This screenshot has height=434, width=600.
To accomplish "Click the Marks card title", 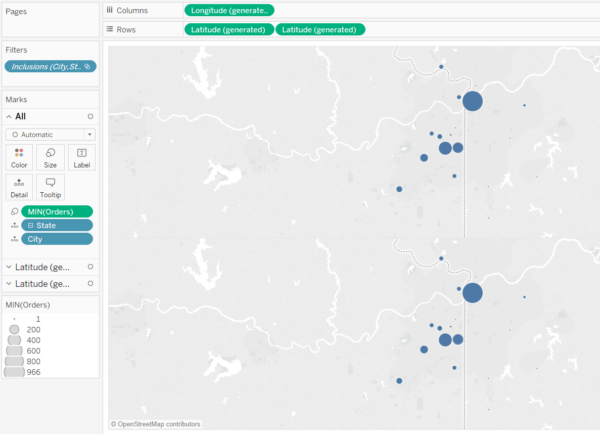I will coord(16,100).
